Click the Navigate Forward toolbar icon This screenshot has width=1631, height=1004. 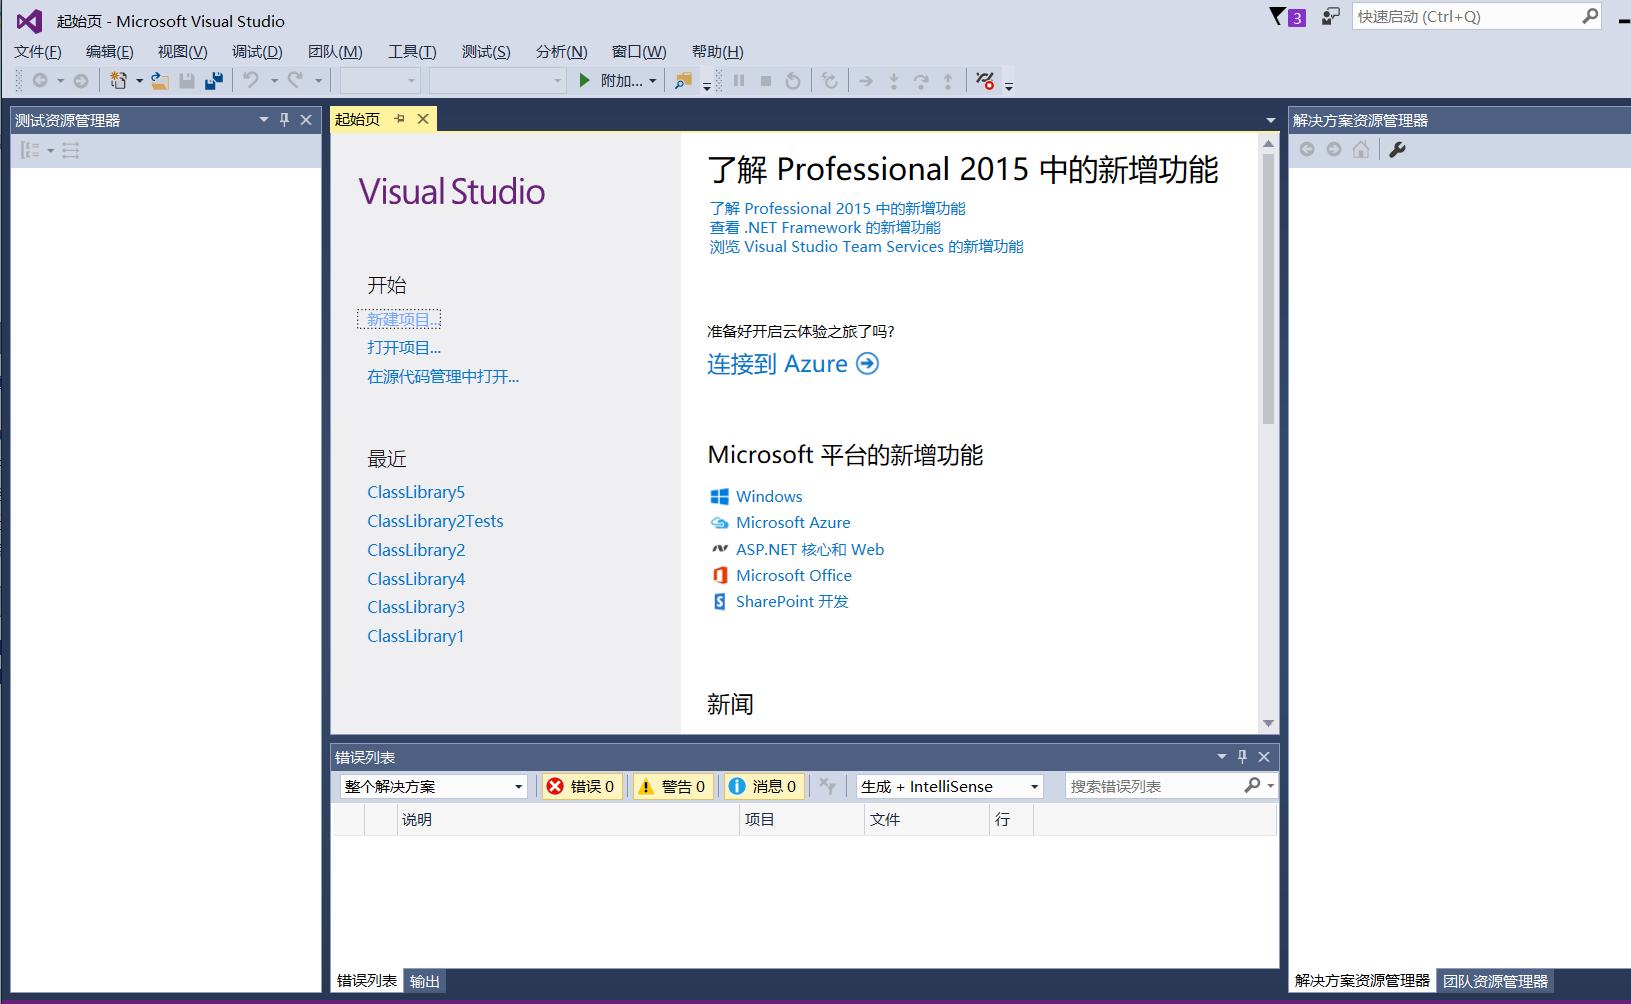click(81, 81)
